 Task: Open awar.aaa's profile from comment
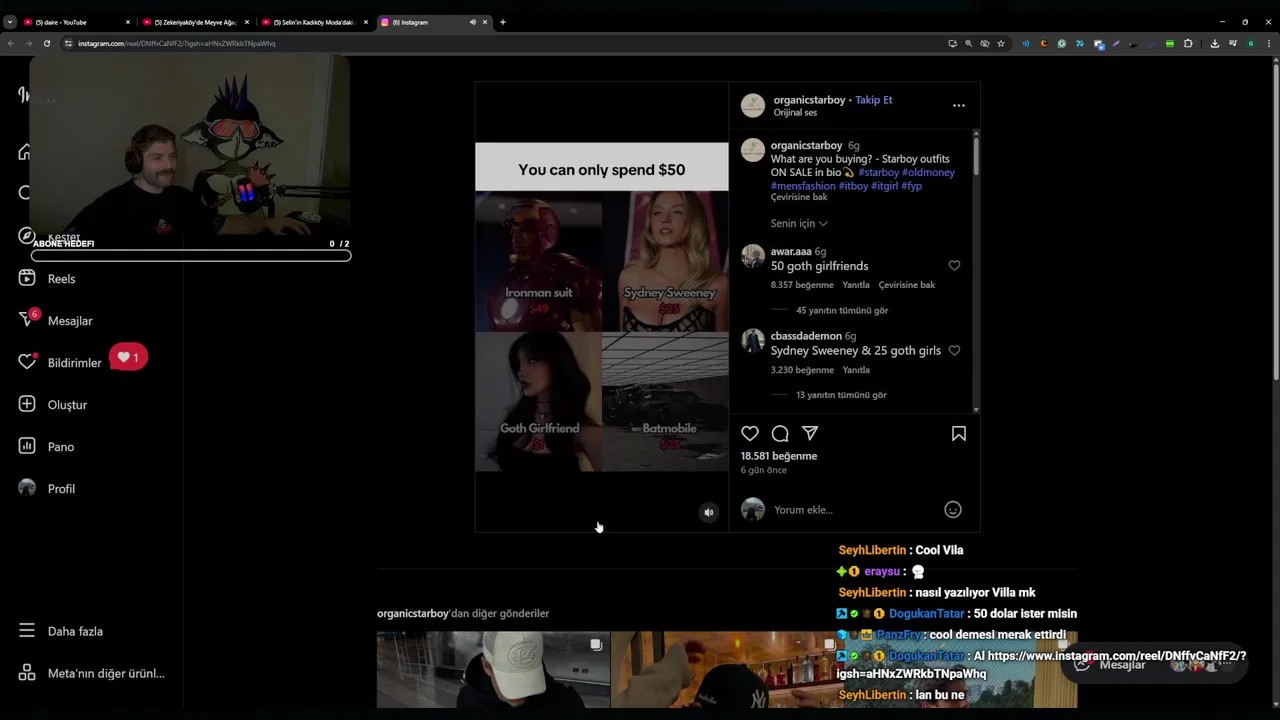click(x=791, y=252)
